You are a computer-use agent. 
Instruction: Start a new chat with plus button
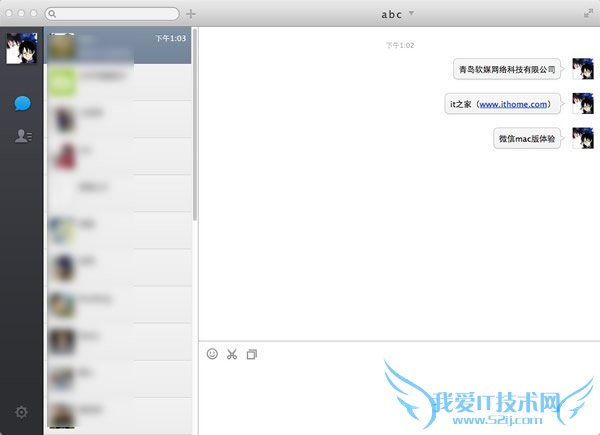[191, 14]
